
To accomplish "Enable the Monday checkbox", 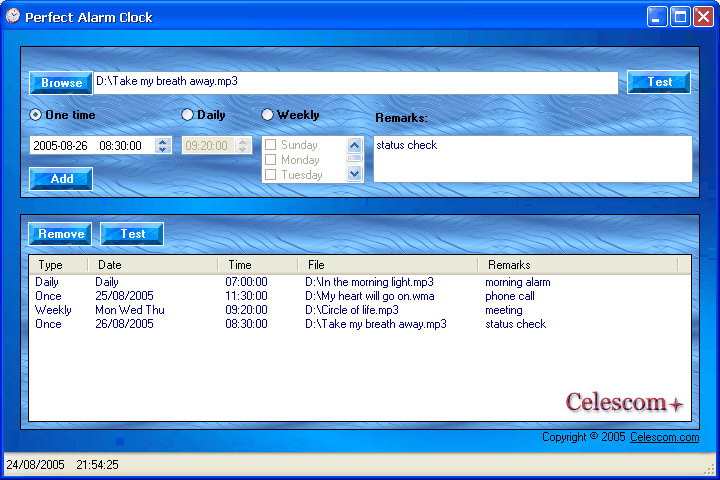I will click(x=270, y=160).
